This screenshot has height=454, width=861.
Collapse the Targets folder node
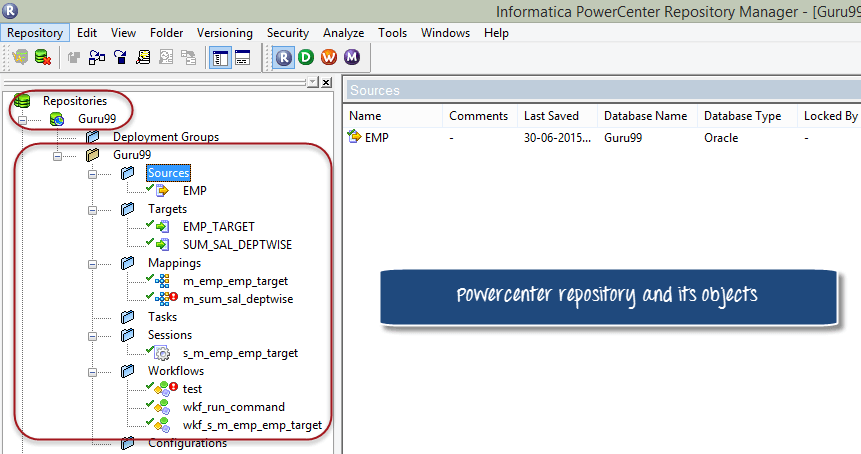93,210
